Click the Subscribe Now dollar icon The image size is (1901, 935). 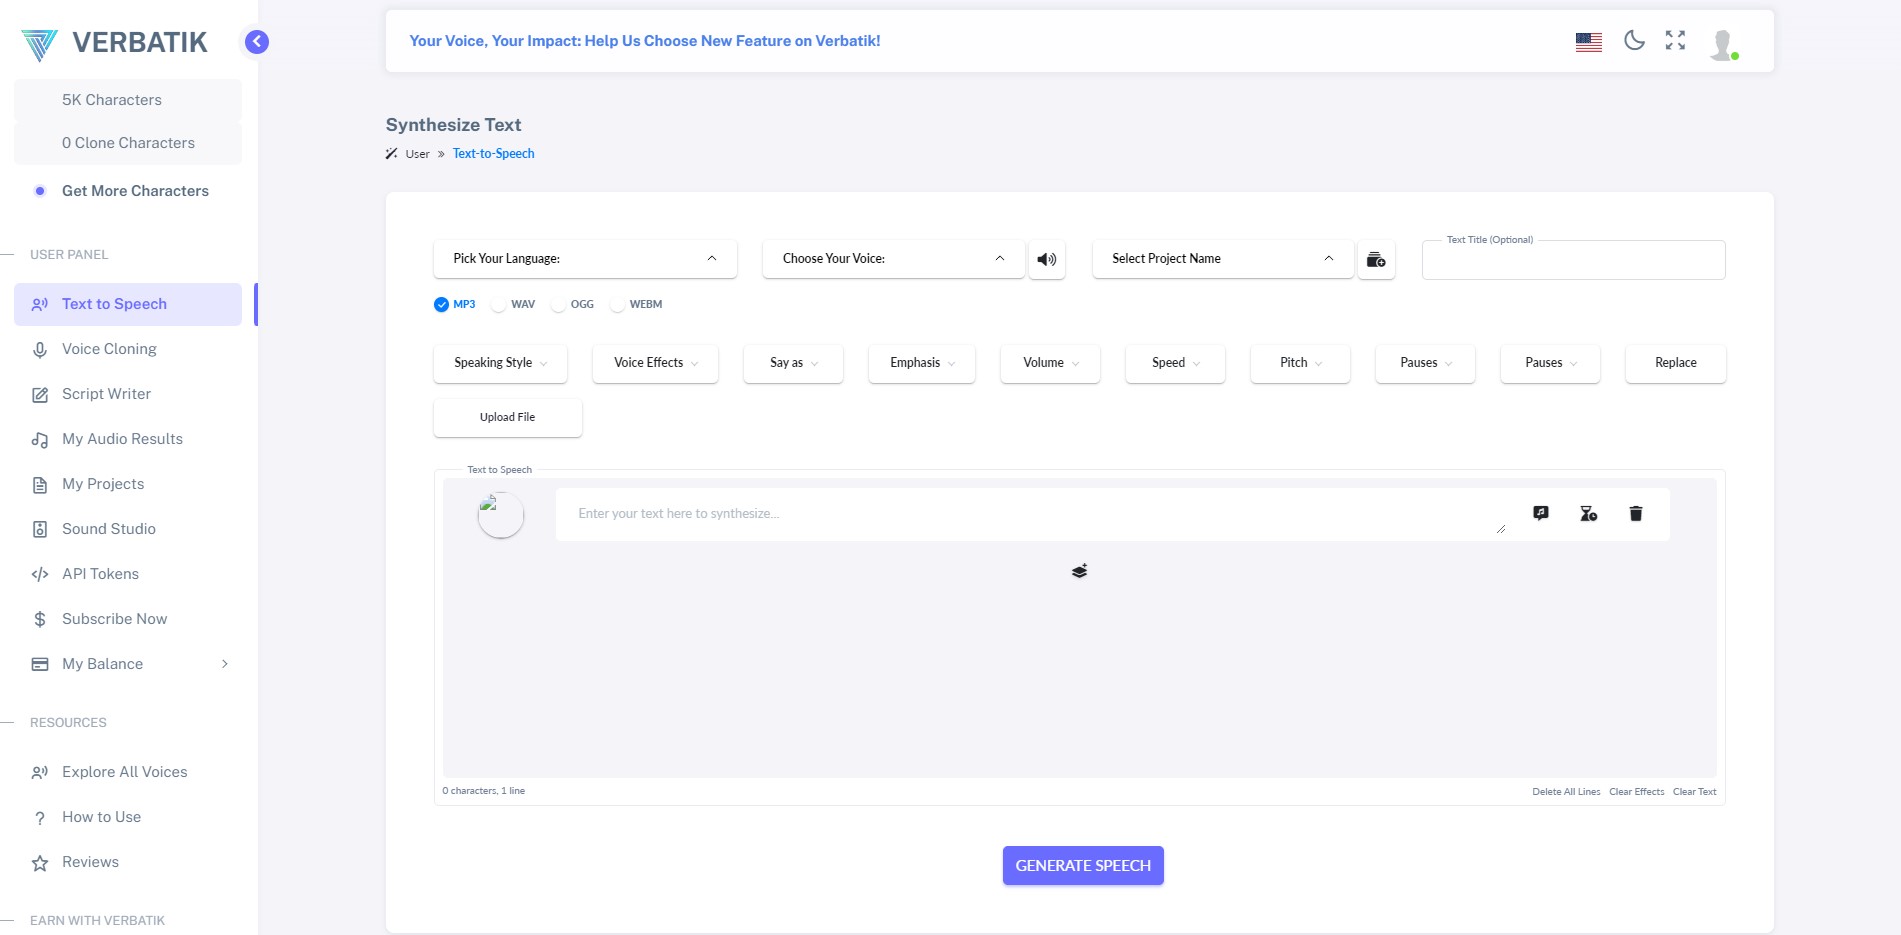[x=40, y=620]
